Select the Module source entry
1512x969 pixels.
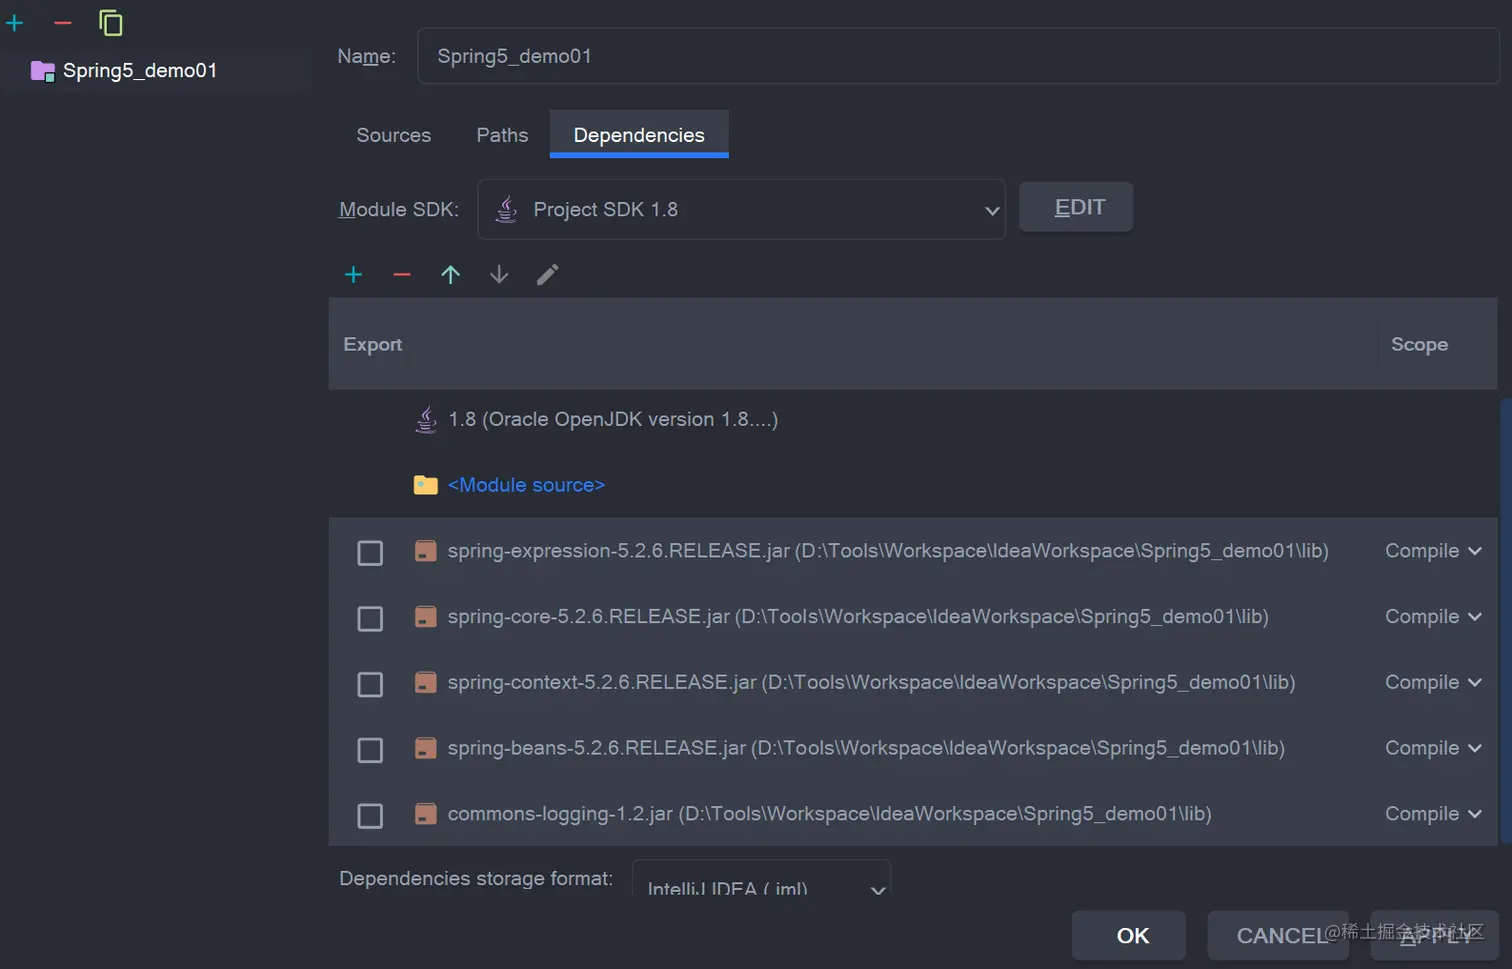(912, 485)
